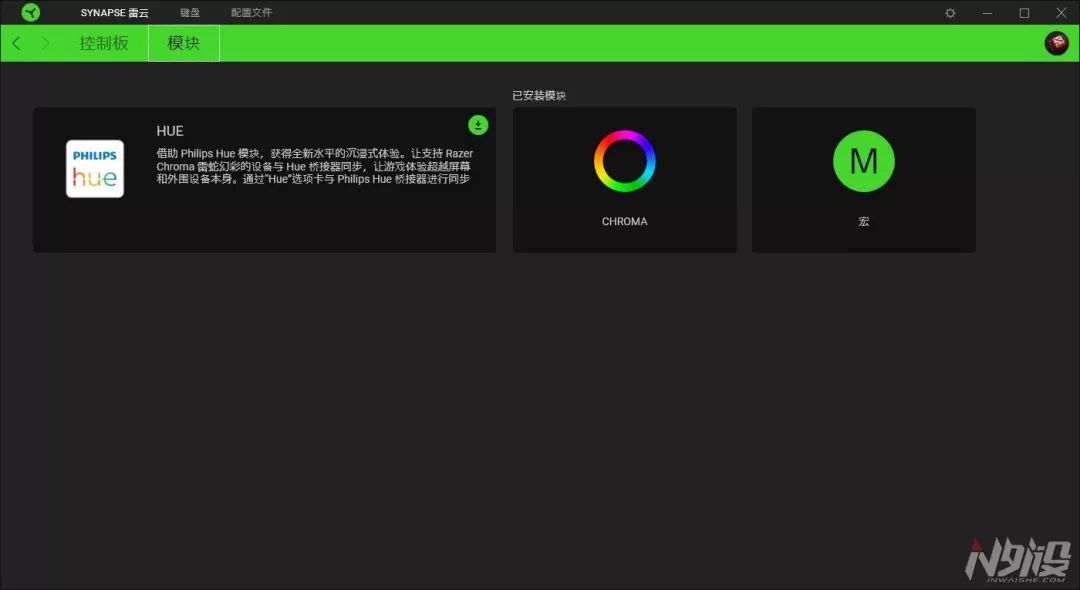
Task: Select the 宏 macro module icon
Action: click(x=863, y=160)
